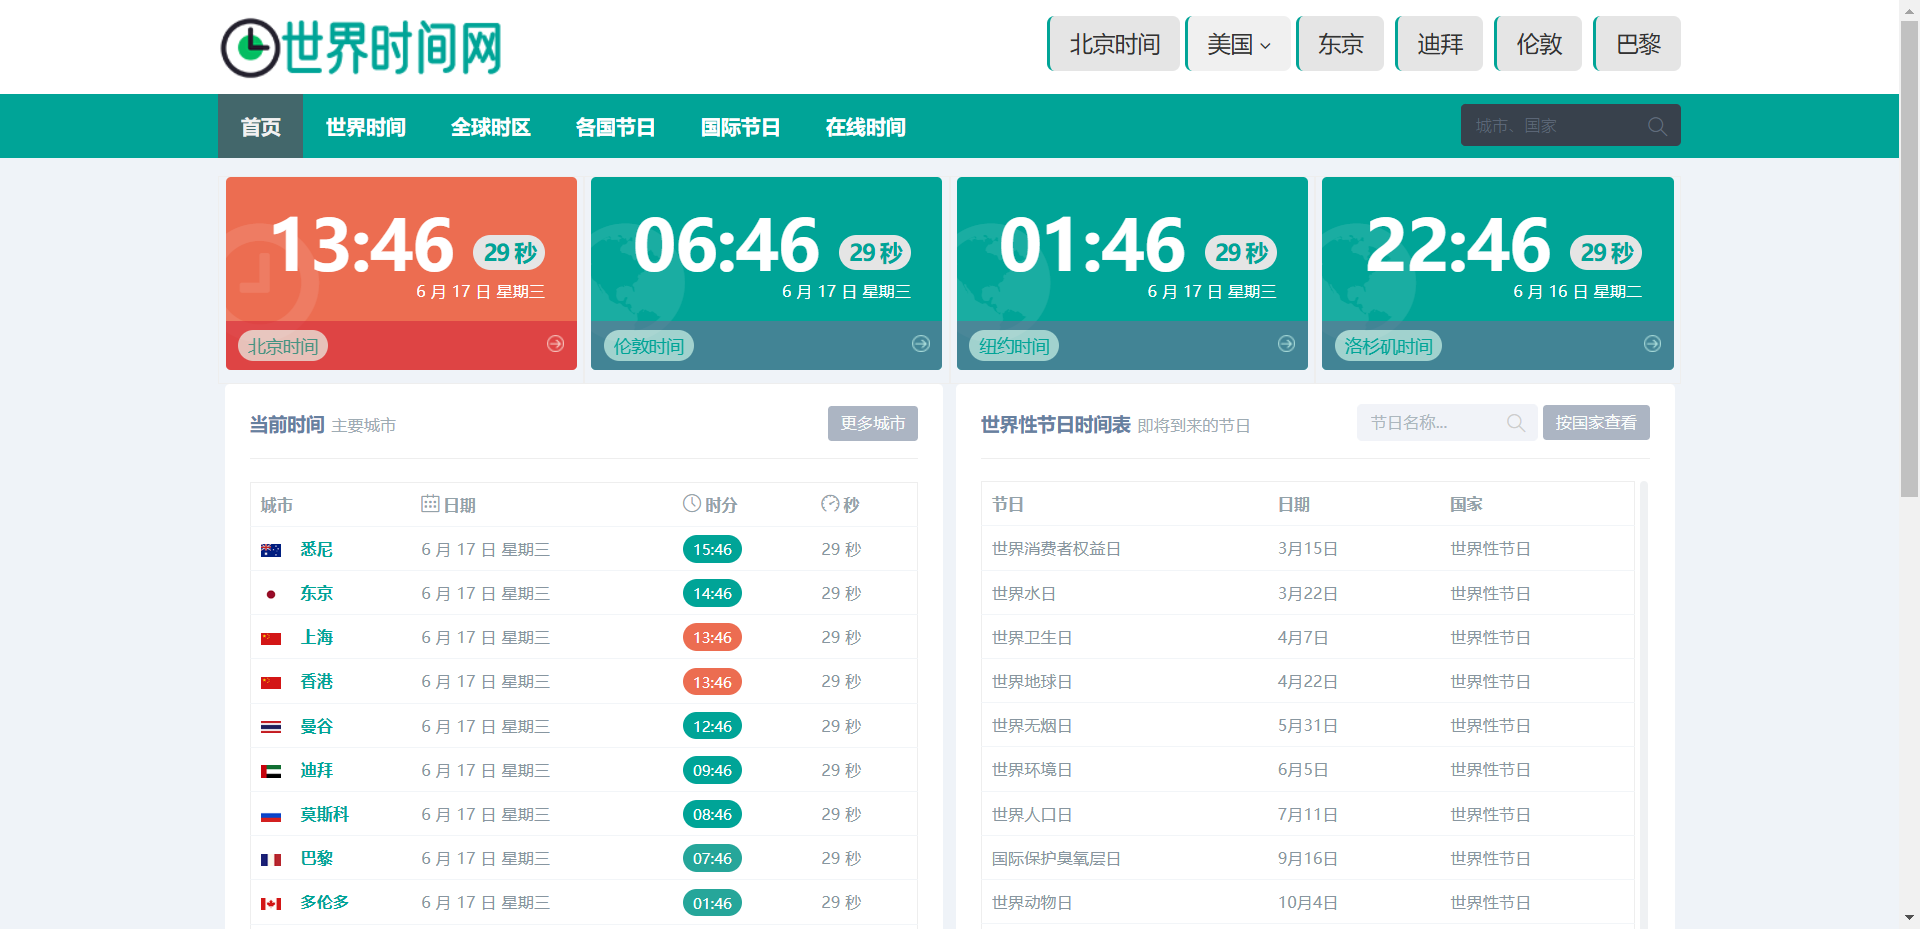
Task: Click the holiday table's inner scrollbar
Action: click(x=1643, y=705)
